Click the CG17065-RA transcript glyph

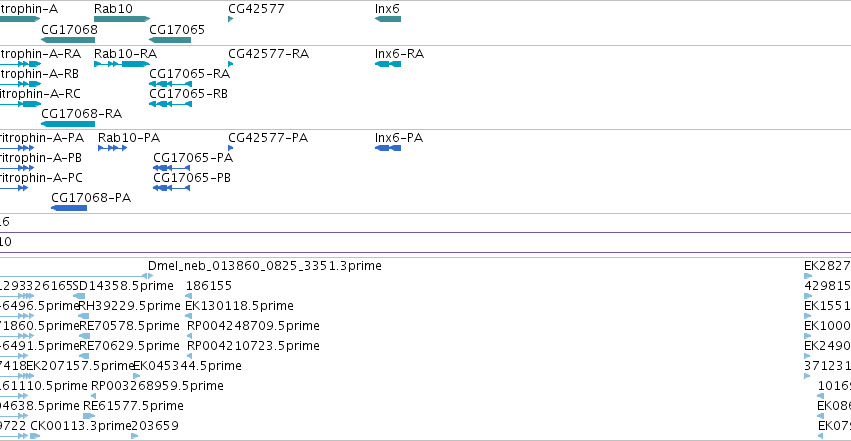tap(170, 84)
